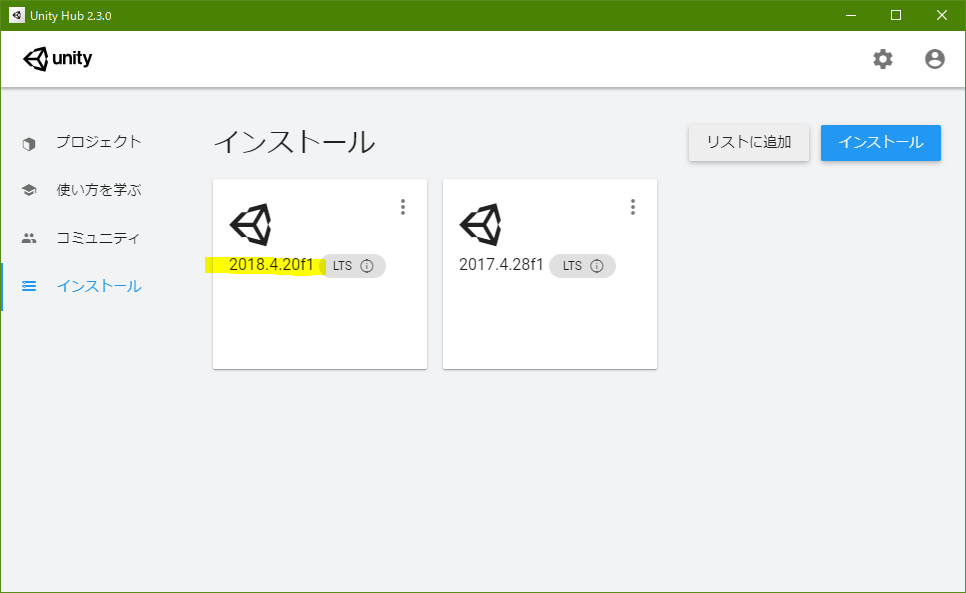Open 使い方を学ぶ in the sidebar

(99, 190)
